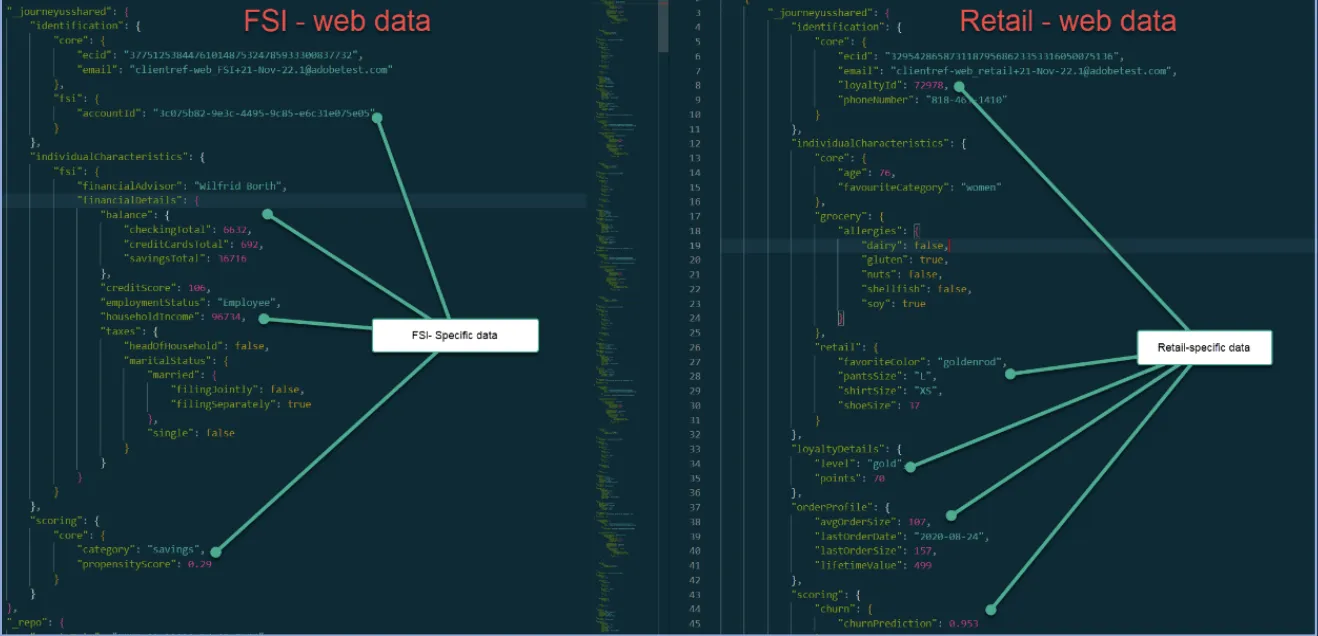Click the "savingsTotal" property
The image size is (1318, 636).
coord(185,258)
